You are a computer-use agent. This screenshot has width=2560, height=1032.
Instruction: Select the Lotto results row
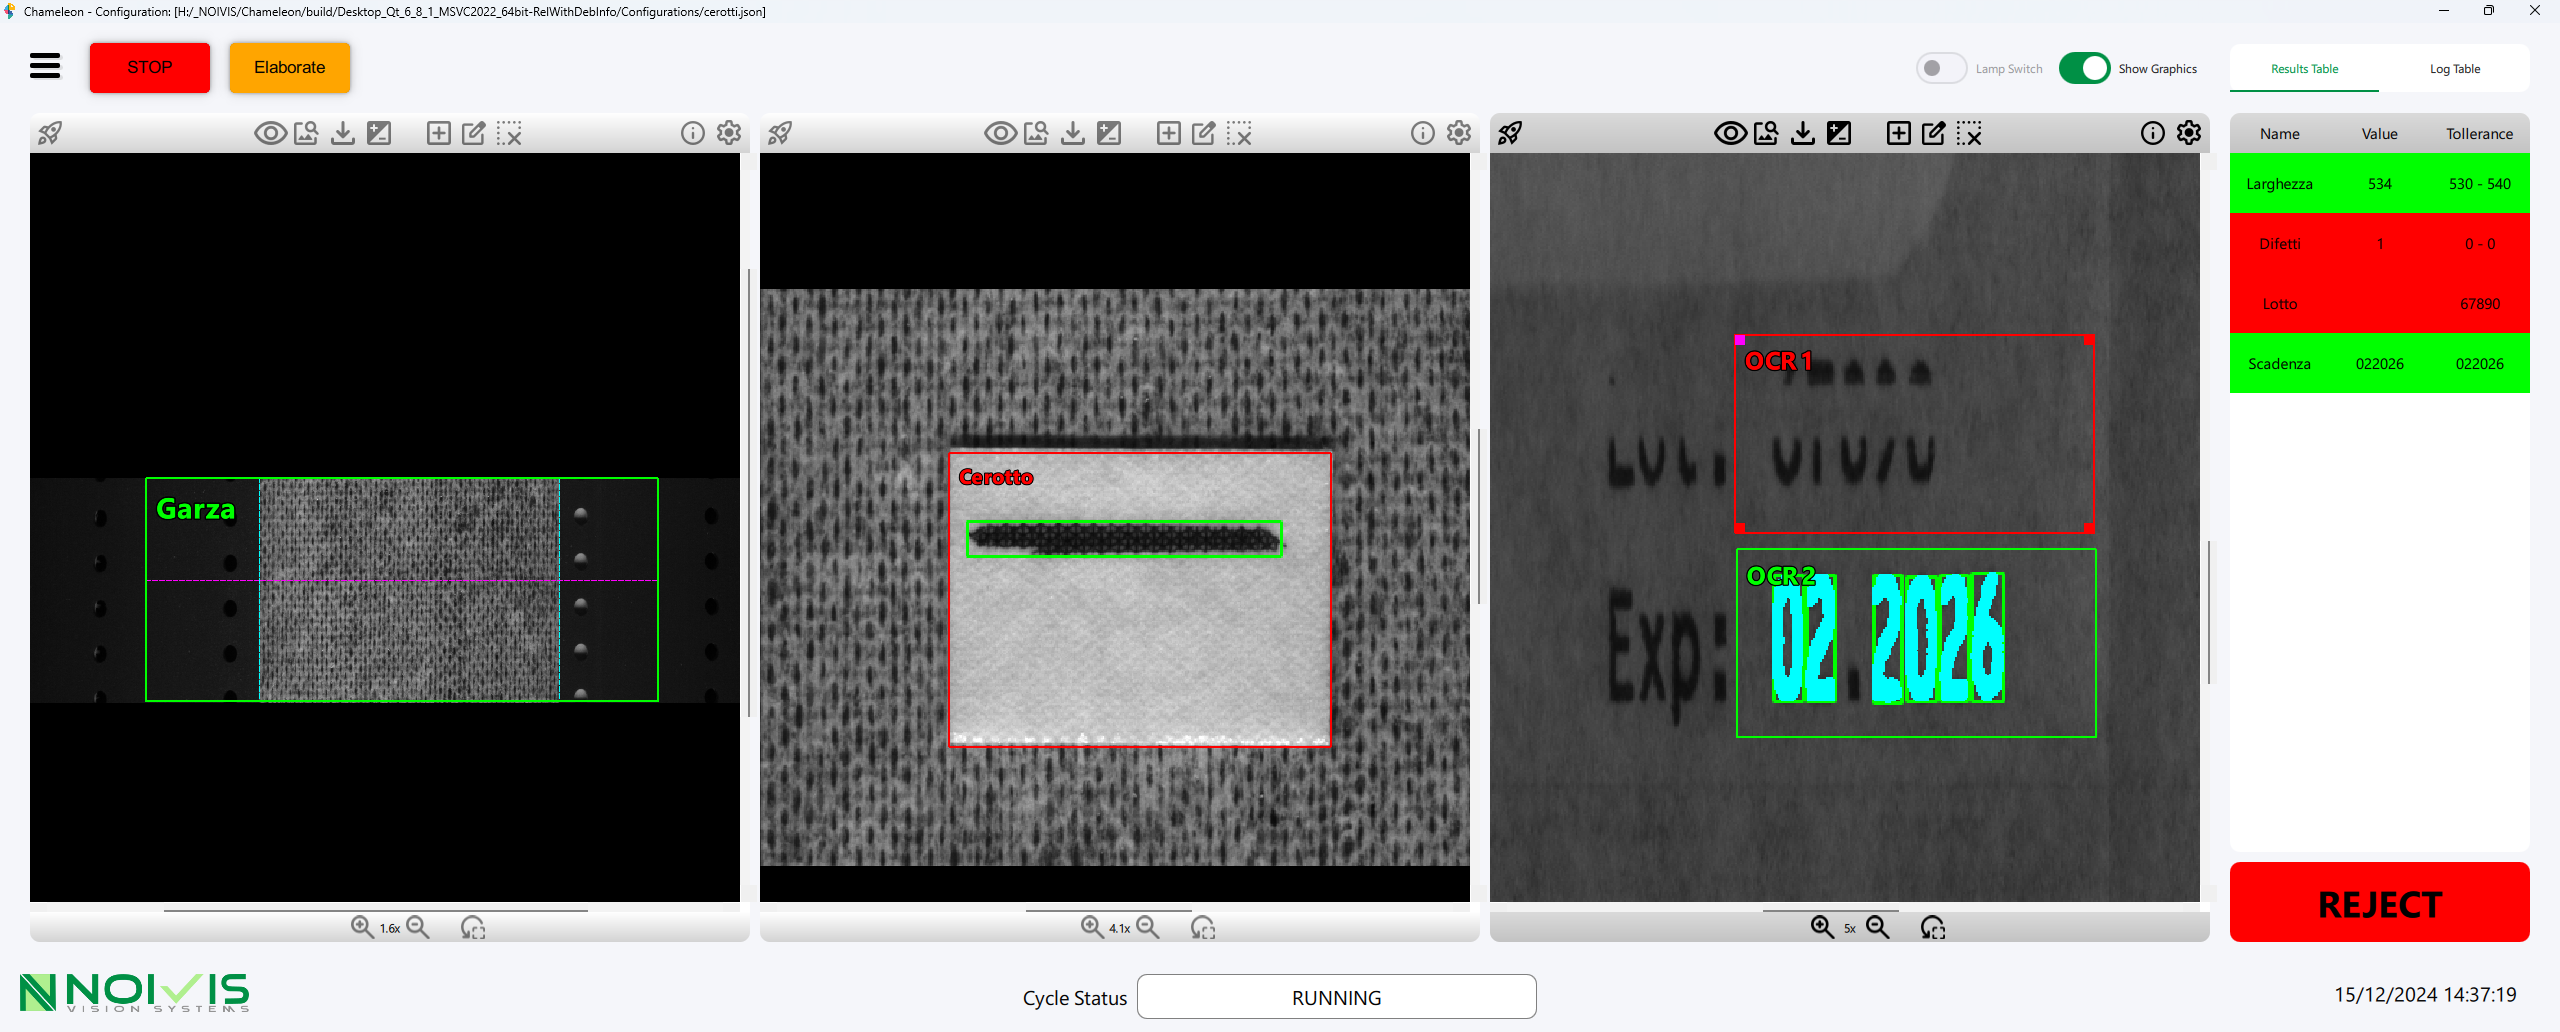tap(2380, 303)
